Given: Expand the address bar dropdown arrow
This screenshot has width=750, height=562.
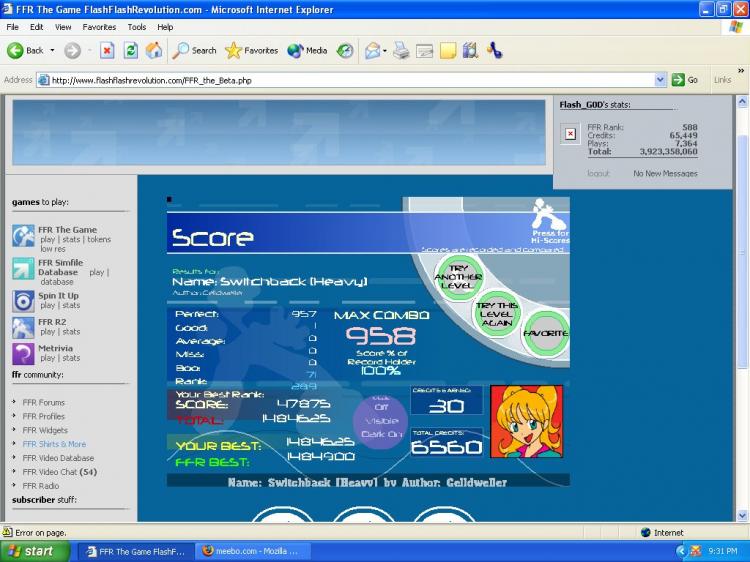Looking at the screenshot, I should (x=660, y=80).
